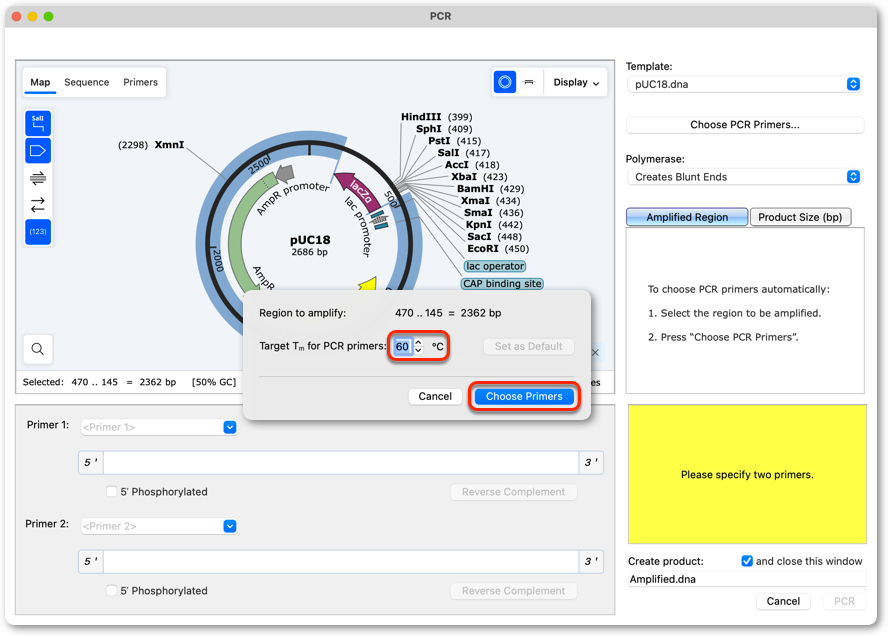Click the Cancel button beside PCR

point(783,601)
